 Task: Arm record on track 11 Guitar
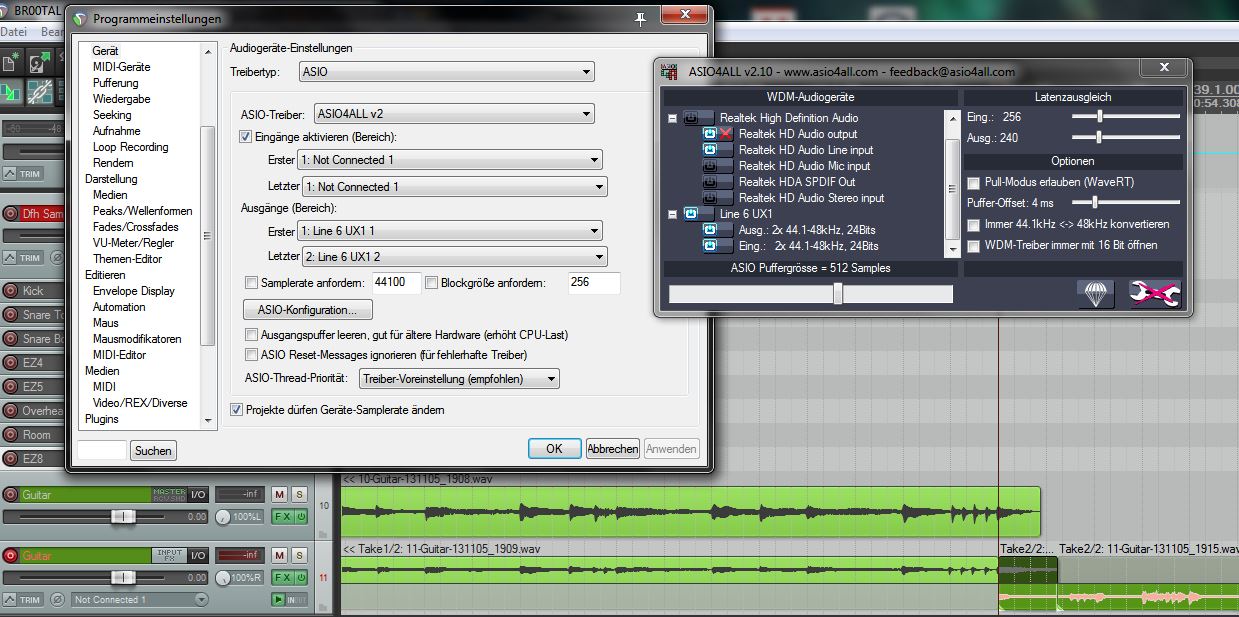click(x=11, y=555)
